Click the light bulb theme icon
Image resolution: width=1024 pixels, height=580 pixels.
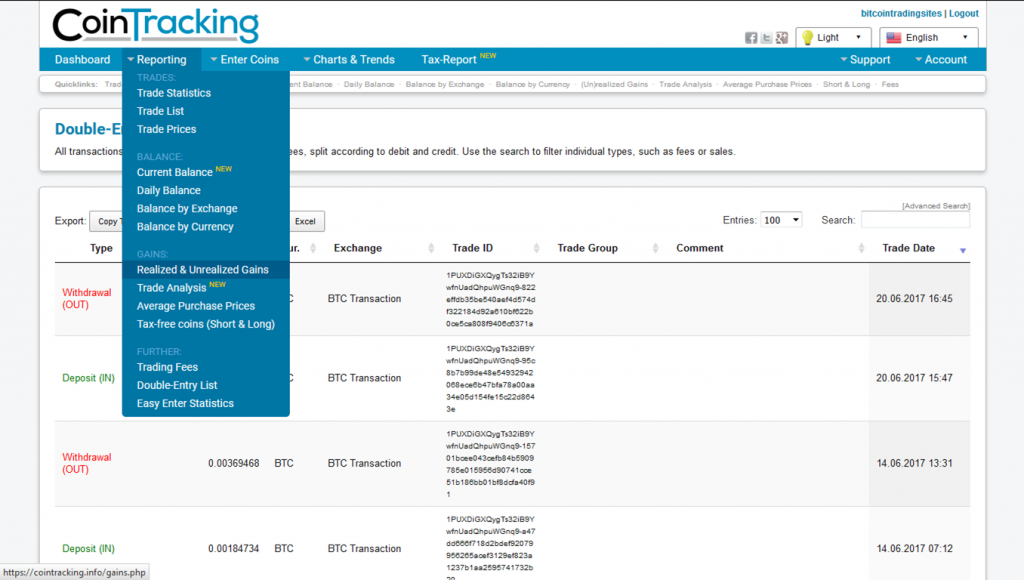[807, 37]
